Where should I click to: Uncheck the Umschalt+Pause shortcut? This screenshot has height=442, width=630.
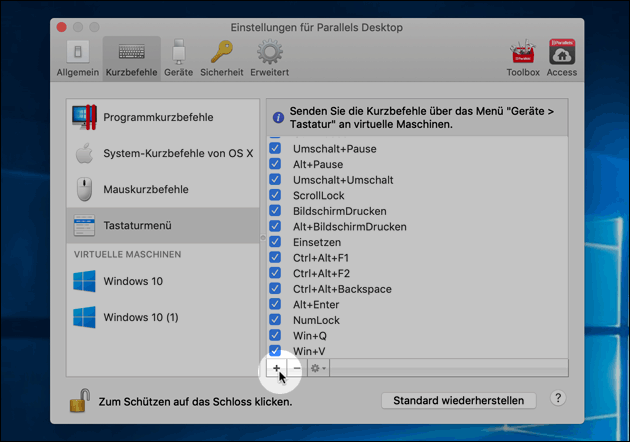click(275, 148)
